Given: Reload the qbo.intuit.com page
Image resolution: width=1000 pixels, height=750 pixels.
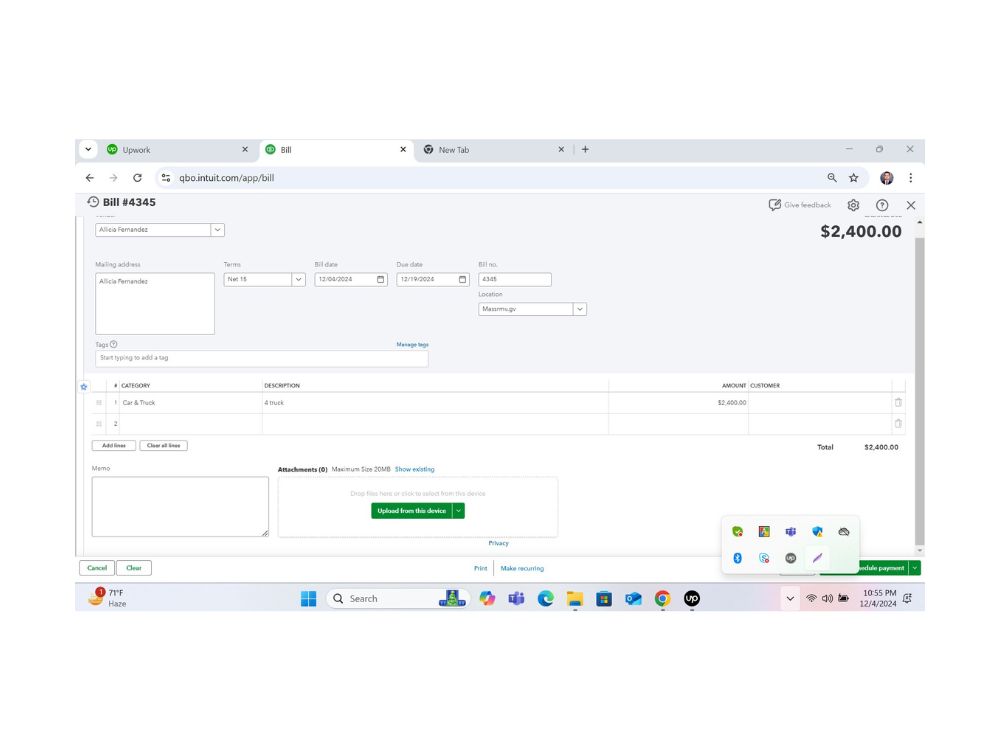Looking at the screenshot, I should pos(137,178).
